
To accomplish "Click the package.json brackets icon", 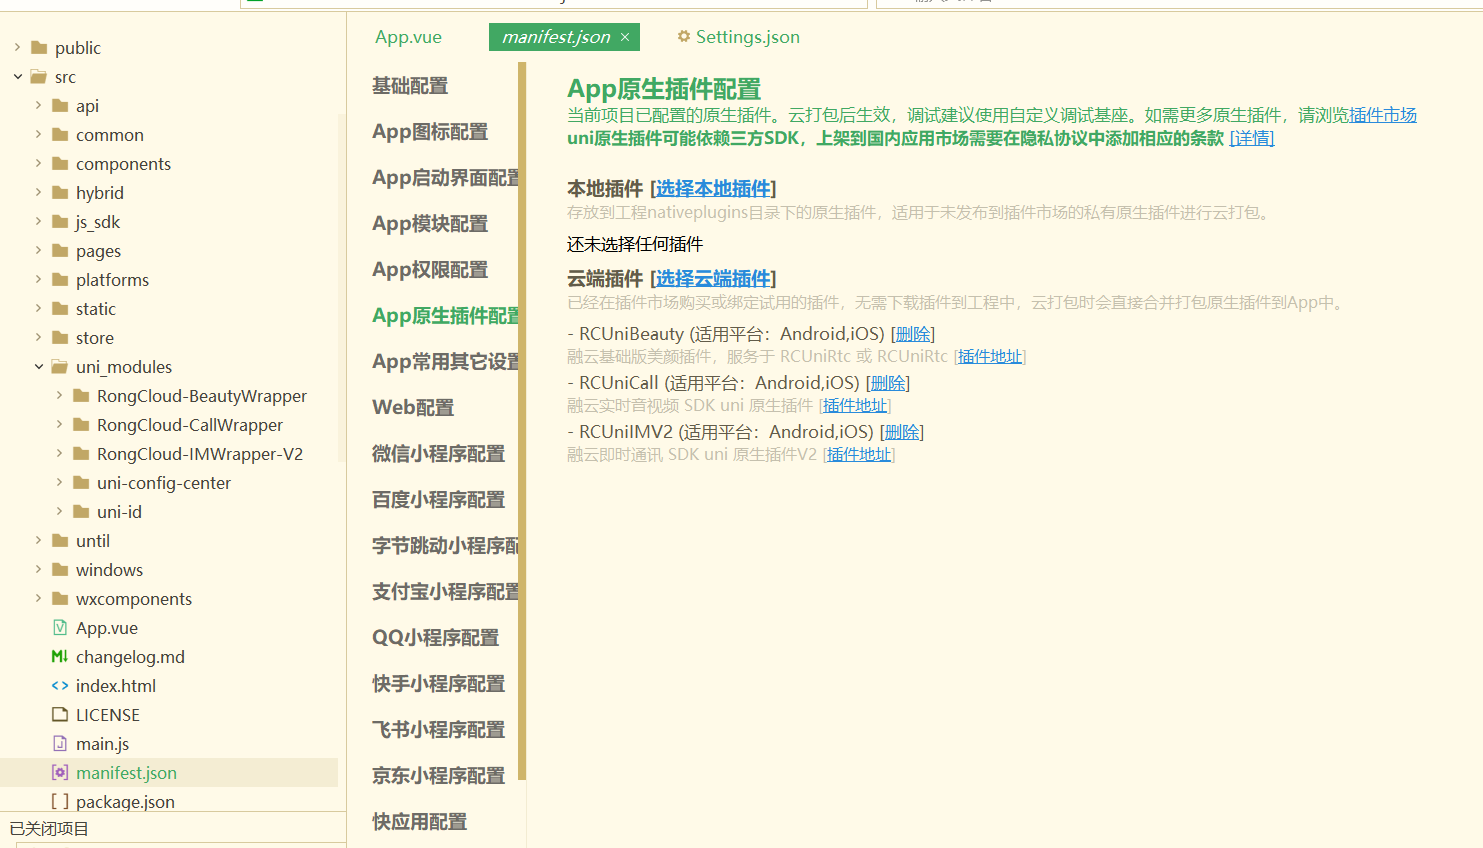I will [60, 802].
